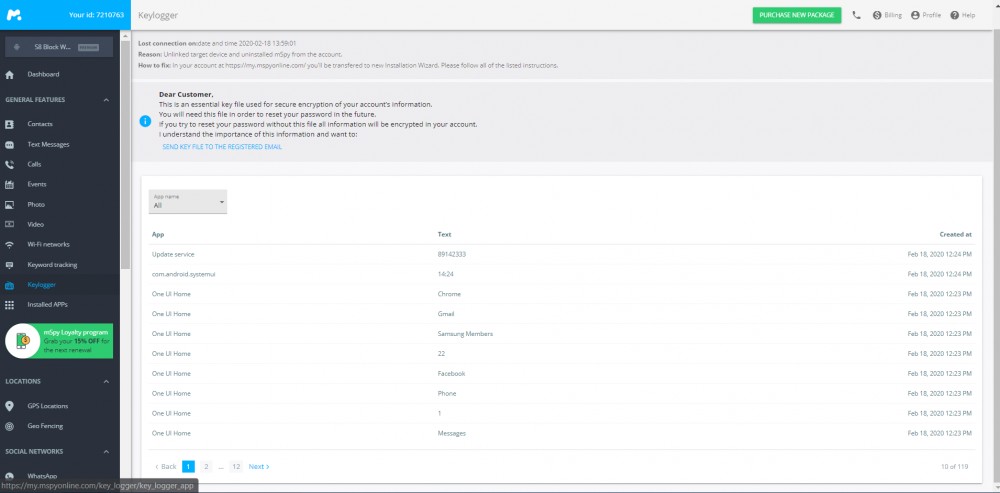Image resolution: width=1000 pixels, height=493 pixels.
Task: Click the Back pagination link
Action: [x=165, y=467]
